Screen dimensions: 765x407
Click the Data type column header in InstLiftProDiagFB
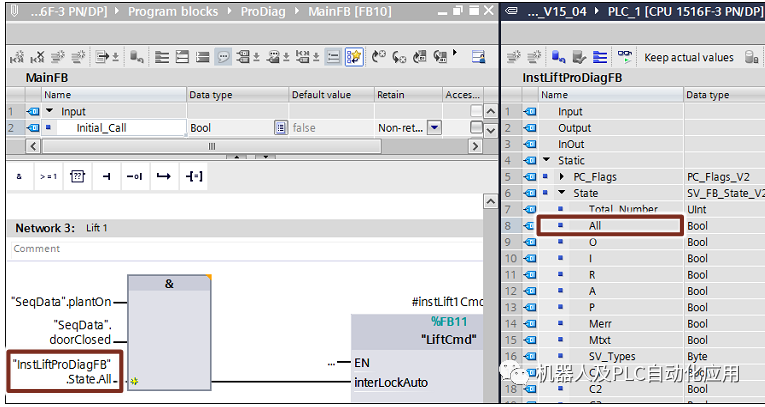click(x=725, y=95)
